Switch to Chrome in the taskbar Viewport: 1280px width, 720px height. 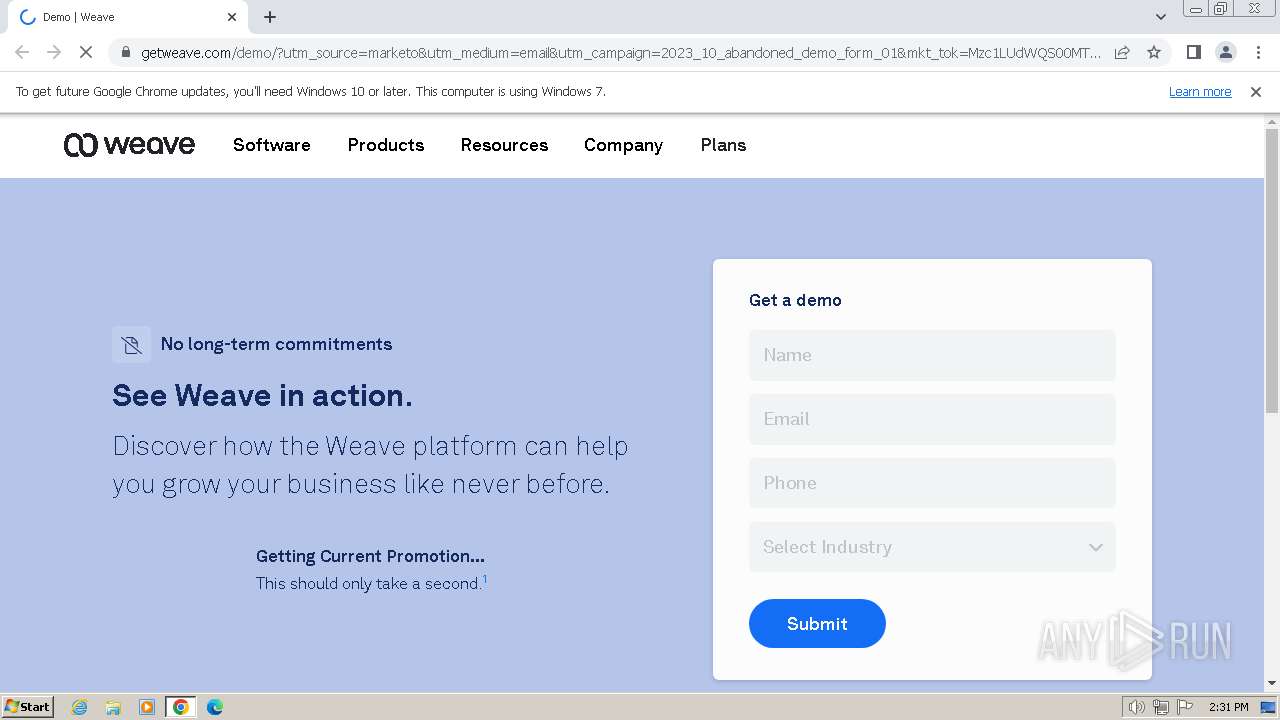(181, 707)
